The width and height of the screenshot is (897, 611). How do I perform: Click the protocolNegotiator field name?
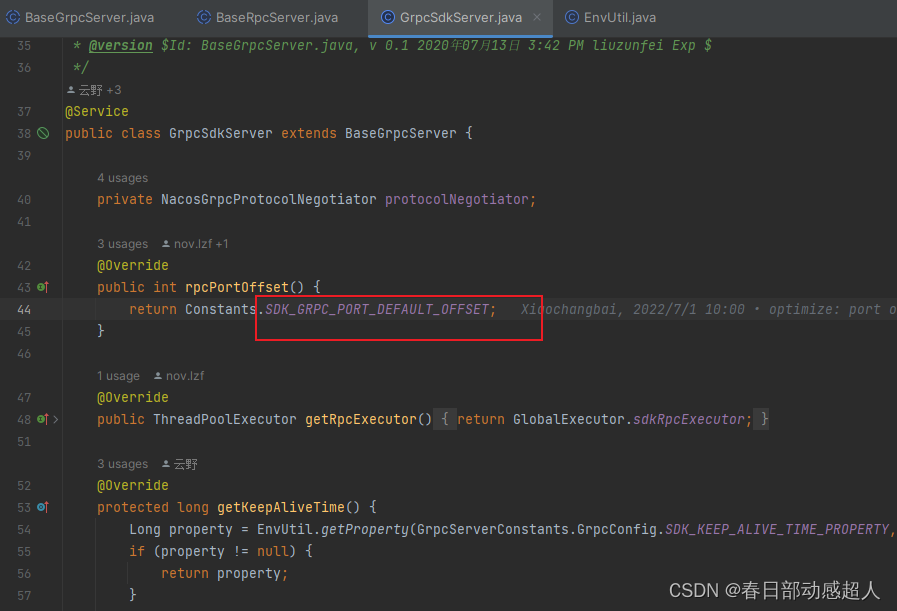pos(457,199)
